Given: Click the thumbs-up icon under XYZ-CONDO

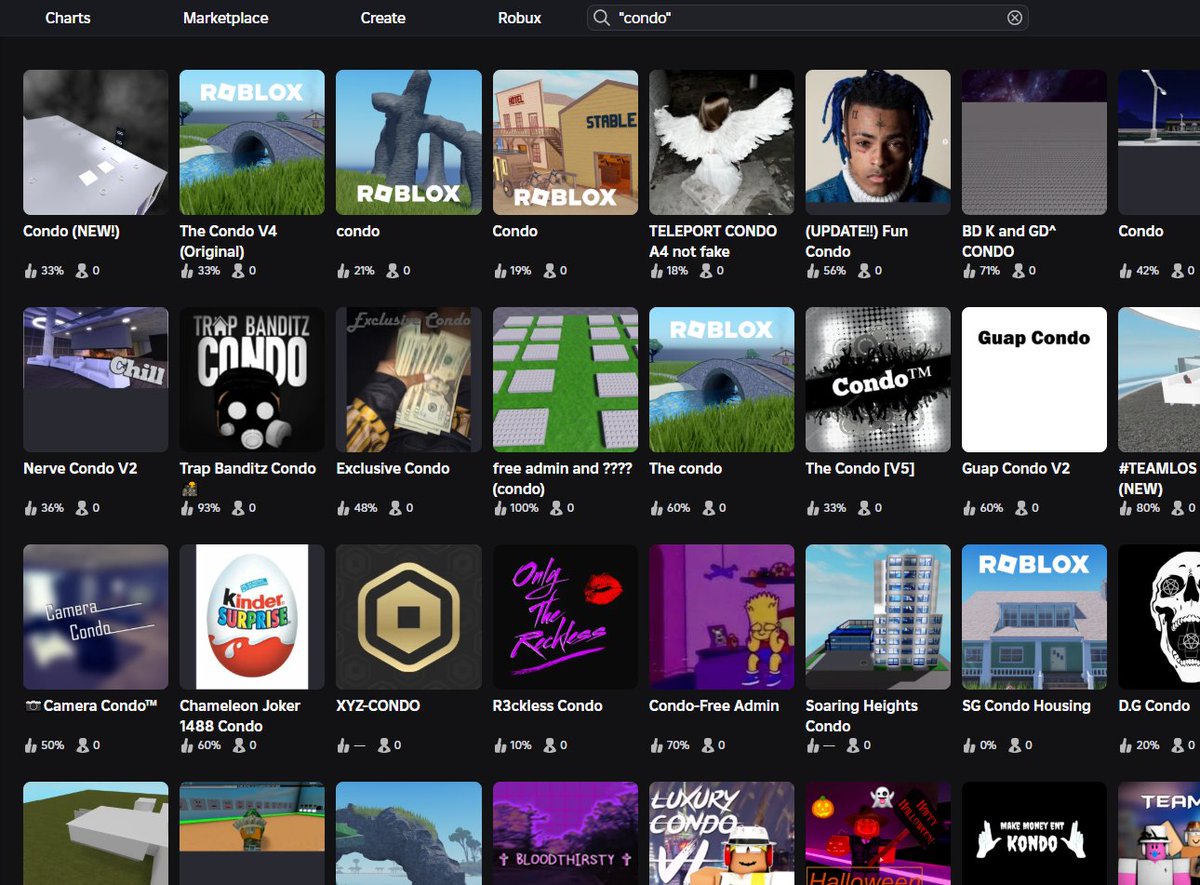Looking at the screenshot, I should click(x=344, y=745).
